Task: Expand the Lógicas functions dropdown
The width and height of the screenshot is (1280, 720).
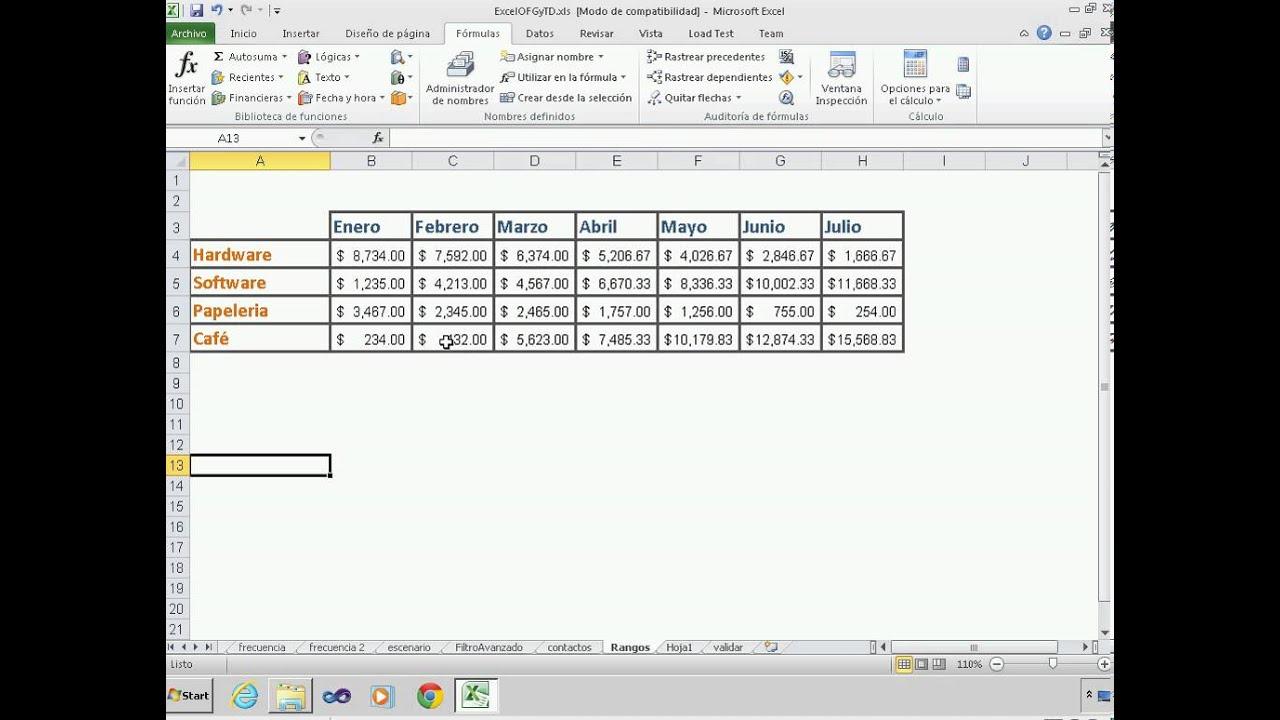Action: [356, 57]
